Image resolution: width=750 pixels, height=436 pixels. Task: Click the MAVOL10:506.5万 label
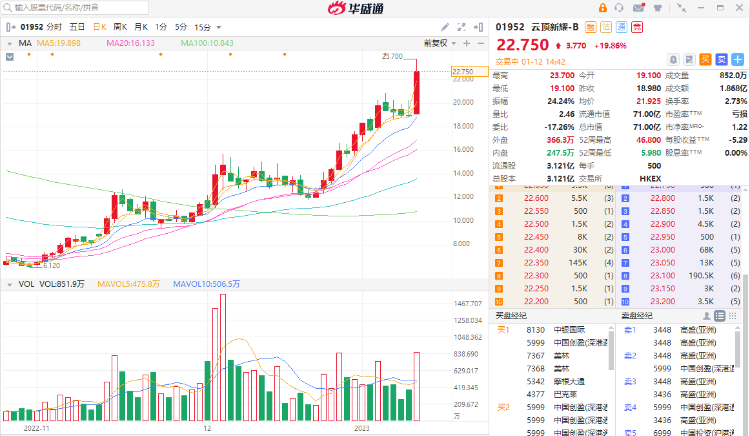coord(207,284)
